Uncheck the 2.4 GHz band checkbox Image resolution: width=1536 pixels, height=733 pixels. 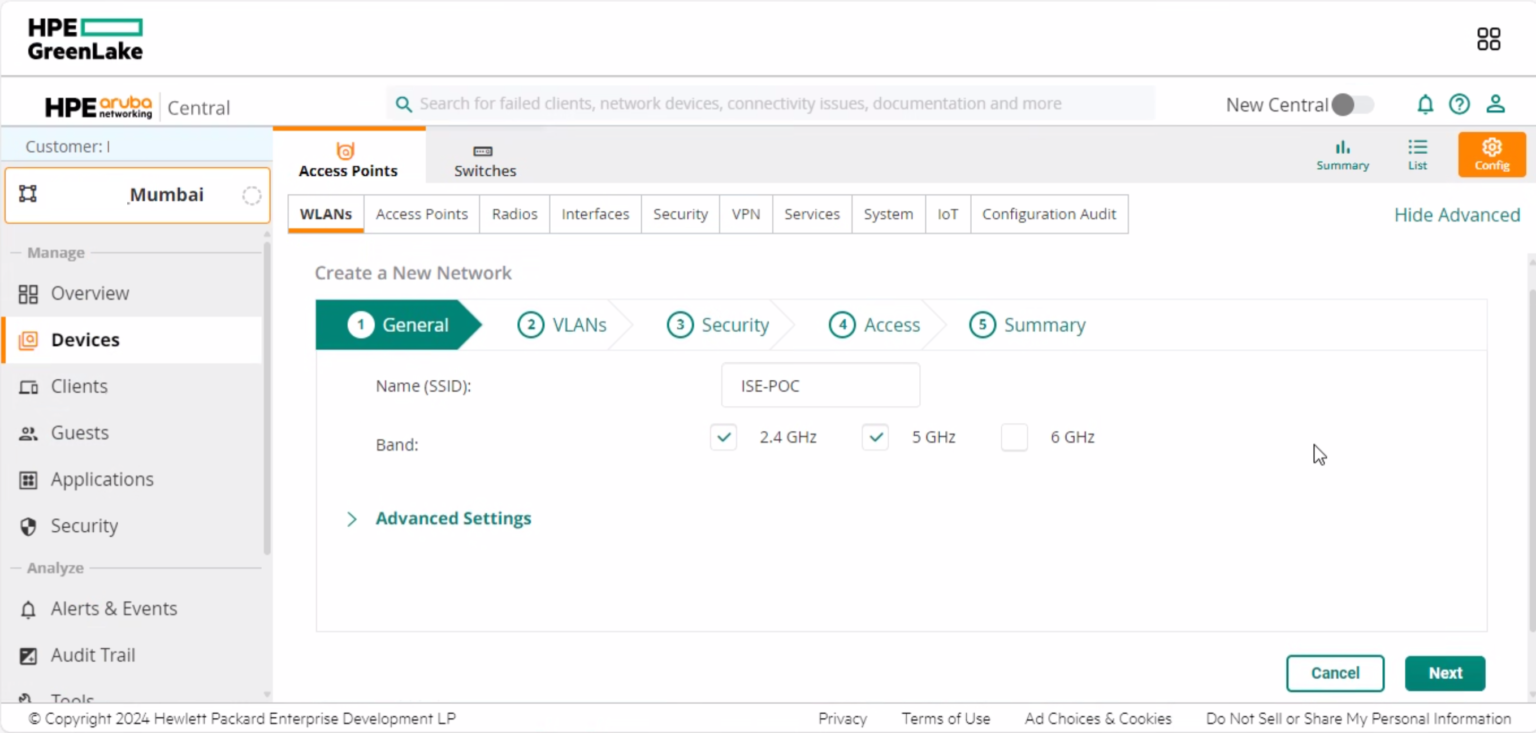tap(723, 437)
